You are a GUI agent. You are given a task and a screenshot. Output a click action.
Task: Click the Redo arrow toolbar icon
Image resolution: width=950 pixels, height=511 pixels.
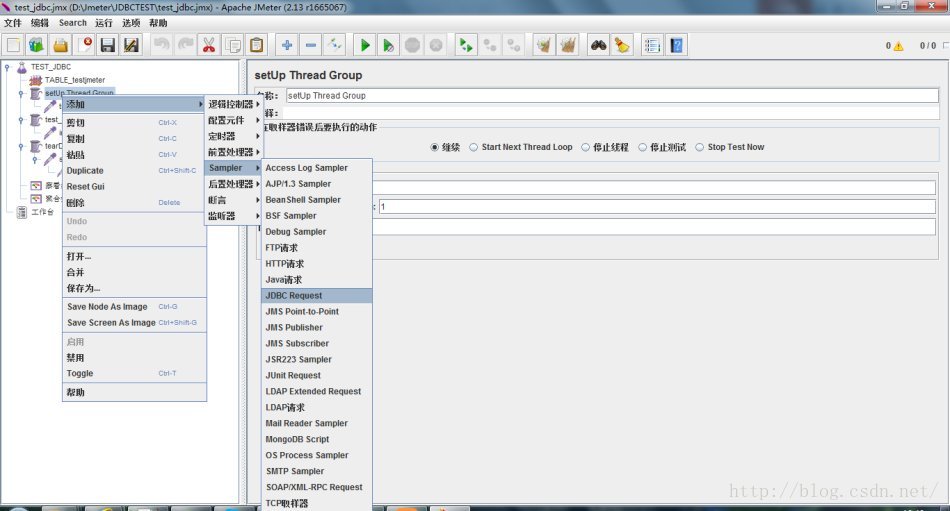[185, 45]
